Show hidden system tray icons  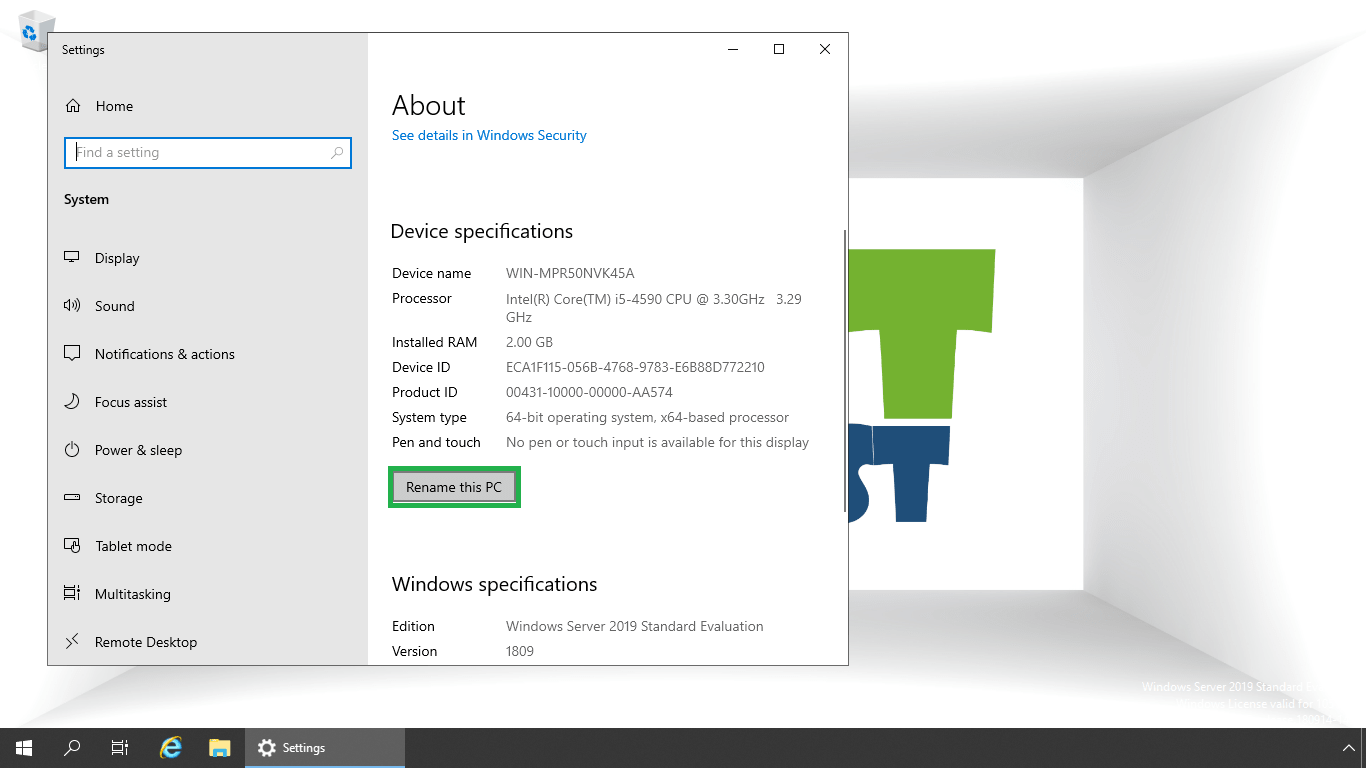[1347, 748]
